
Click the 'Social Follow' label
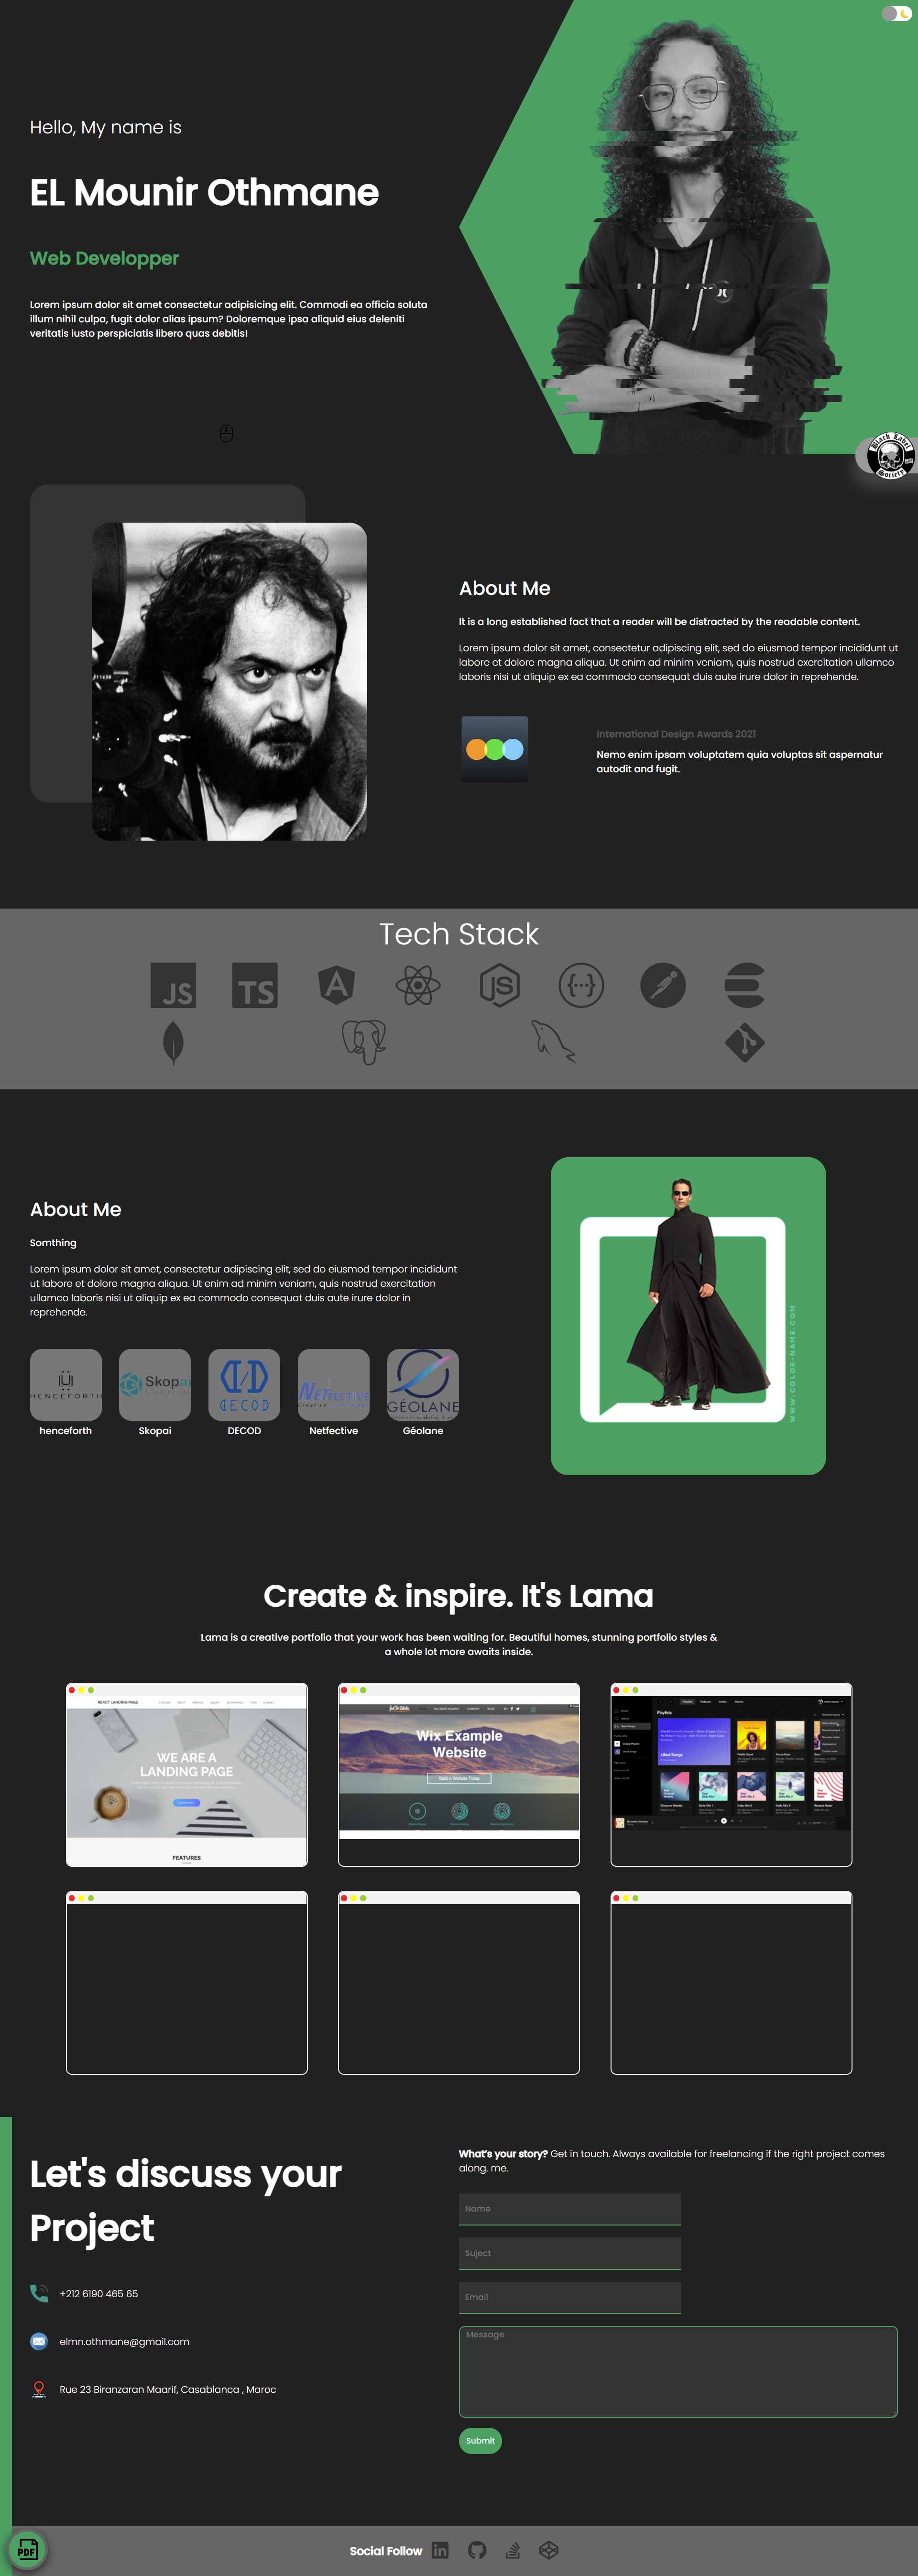click(386, 2551)
